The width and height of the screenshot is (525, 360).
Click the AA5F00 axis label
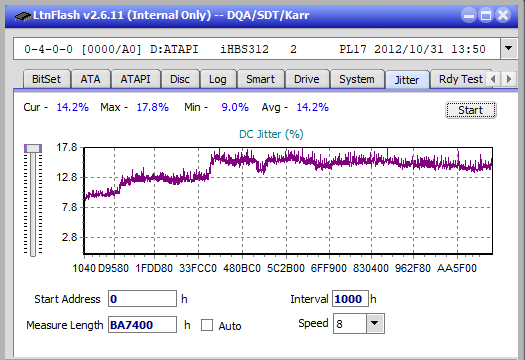[457, 268]
